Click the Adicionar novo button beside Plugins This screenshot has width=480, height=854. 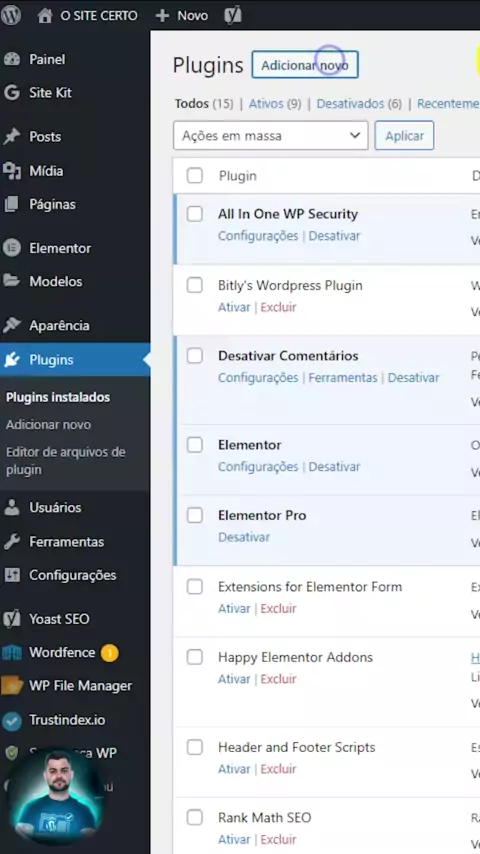305,65
